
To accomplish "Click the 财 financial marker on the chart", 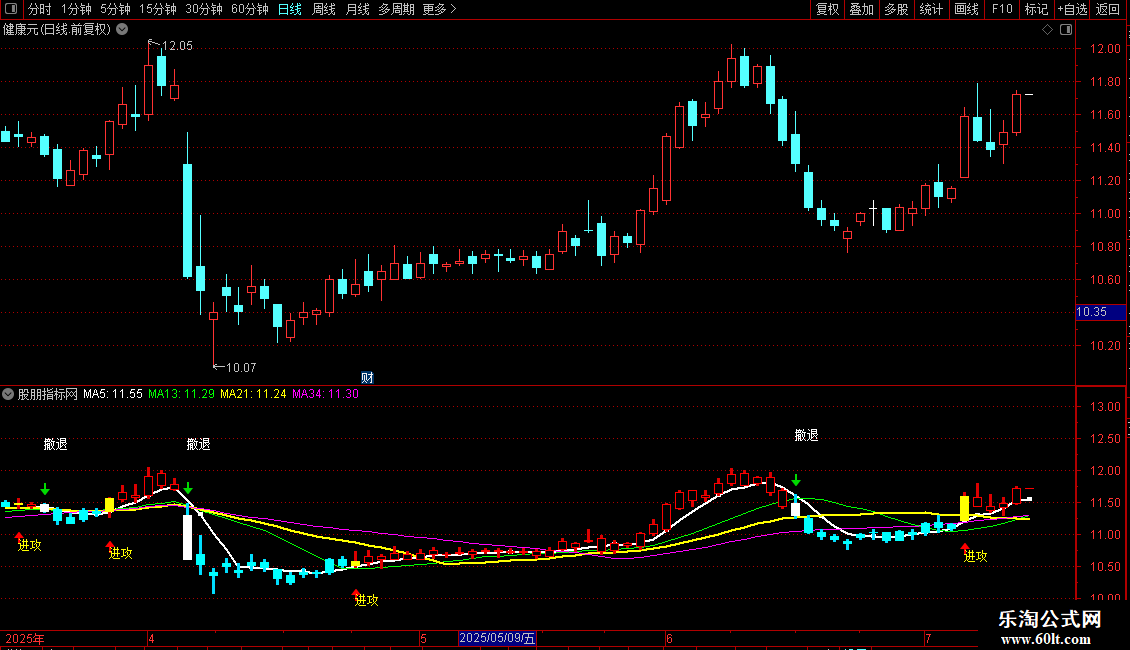I will click(x=367, y=378).
